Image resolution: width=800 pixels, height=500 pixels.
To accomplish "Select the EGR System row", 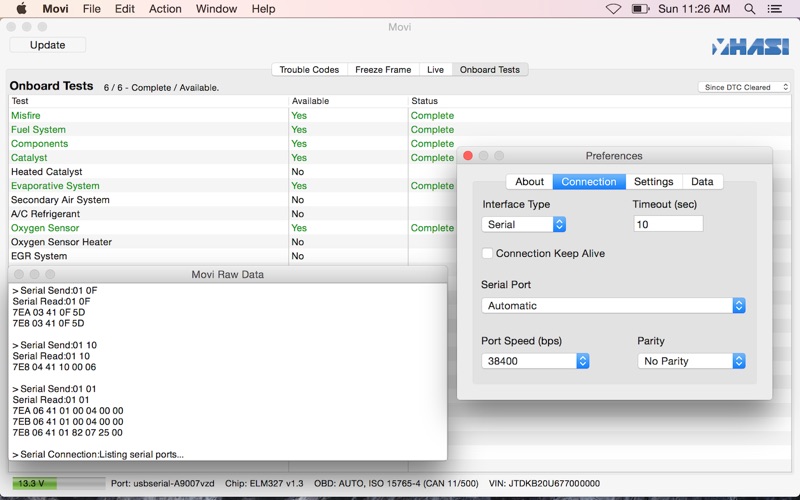I will click(233, 256).
